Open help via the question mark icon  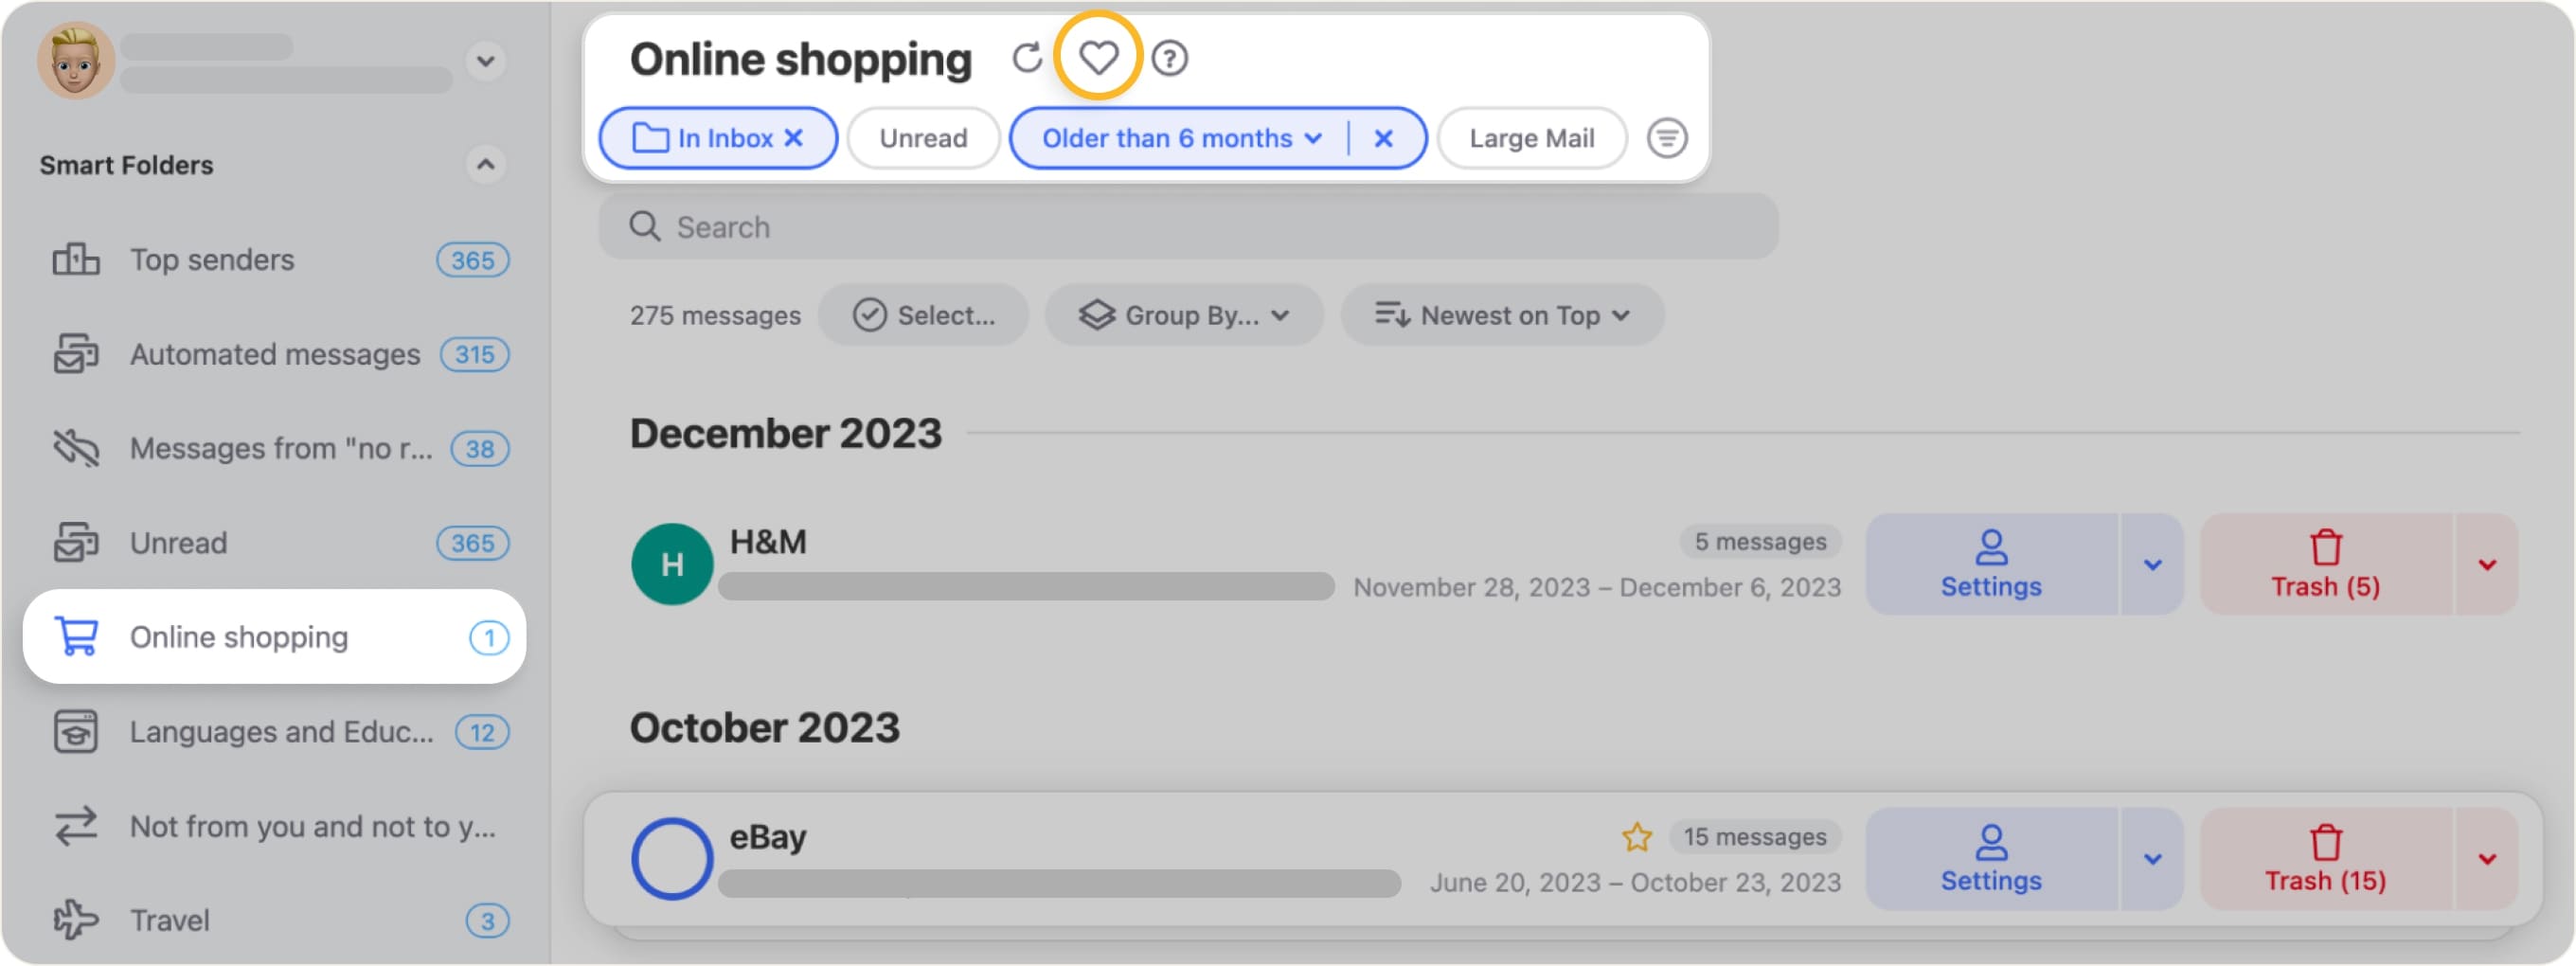click(x=1170, y=58)
